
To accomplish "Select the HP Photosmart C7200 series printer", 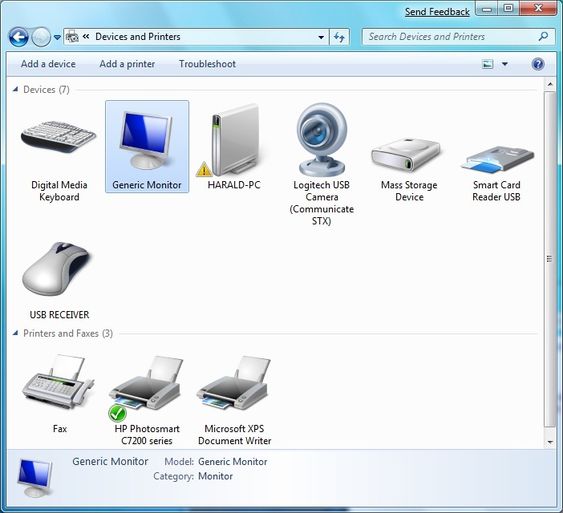I will [146, 398].
